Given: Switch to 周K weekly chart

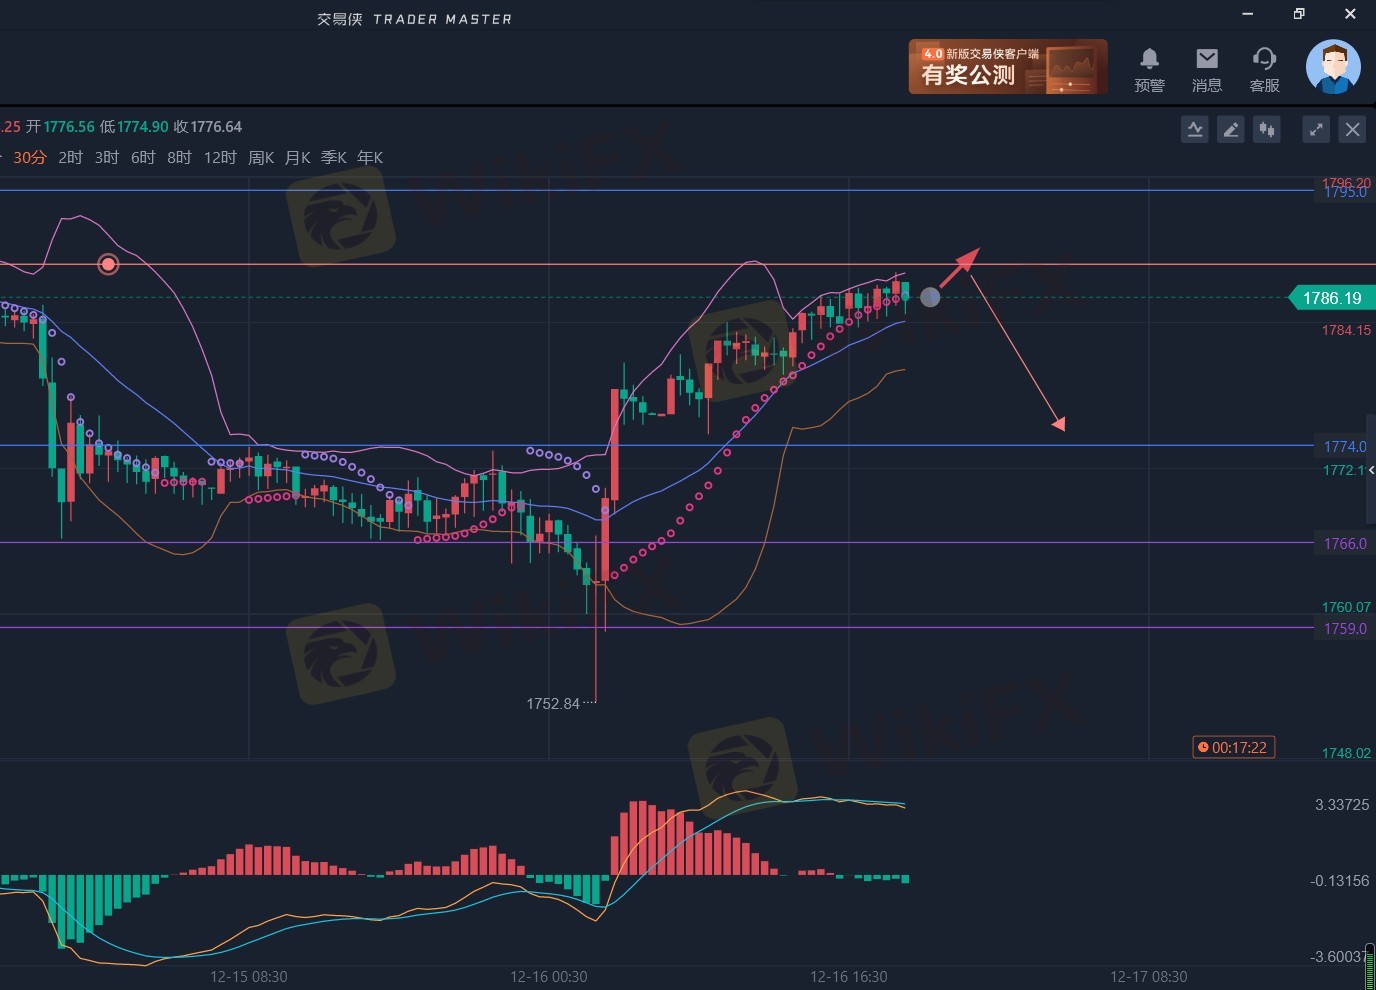Looking at the screenshot, I should tap(261, 158).
